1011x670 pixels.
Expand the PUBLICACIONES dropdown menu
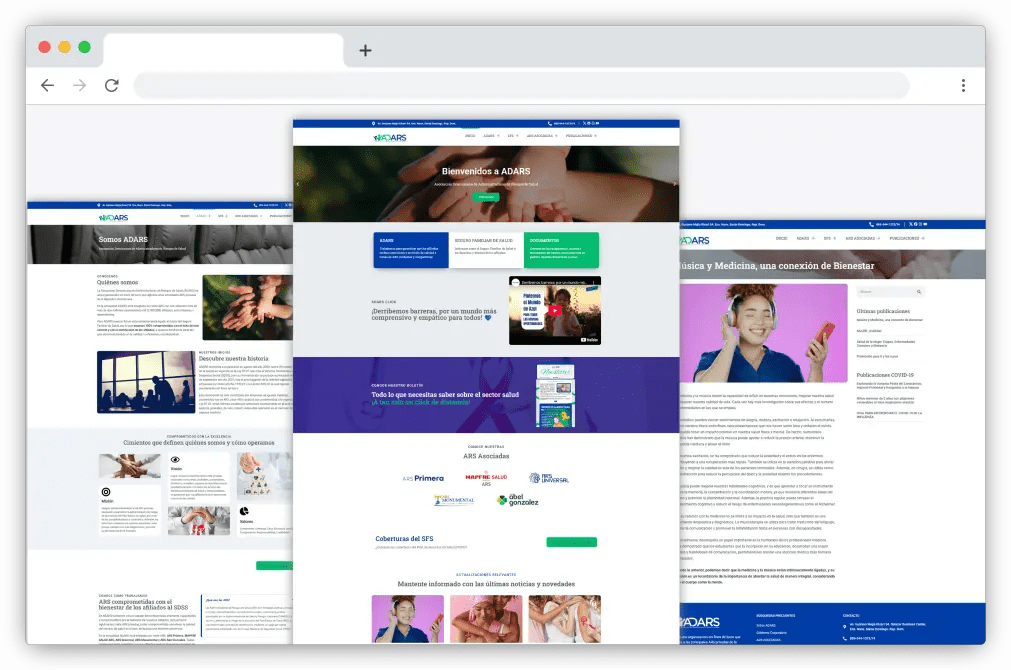click(578, 136)
